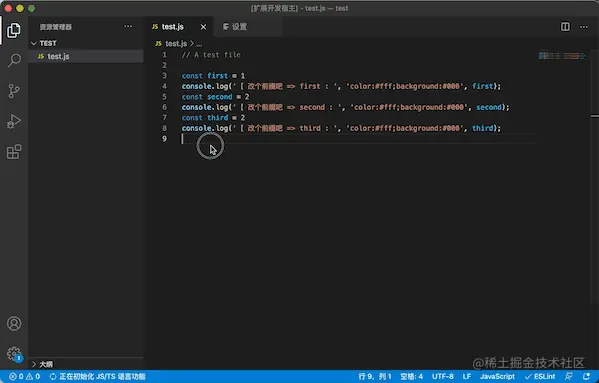This screenshot has height=383, width=599.
Task: Open the Manage gear icon
Action: [x=14, y=354]
